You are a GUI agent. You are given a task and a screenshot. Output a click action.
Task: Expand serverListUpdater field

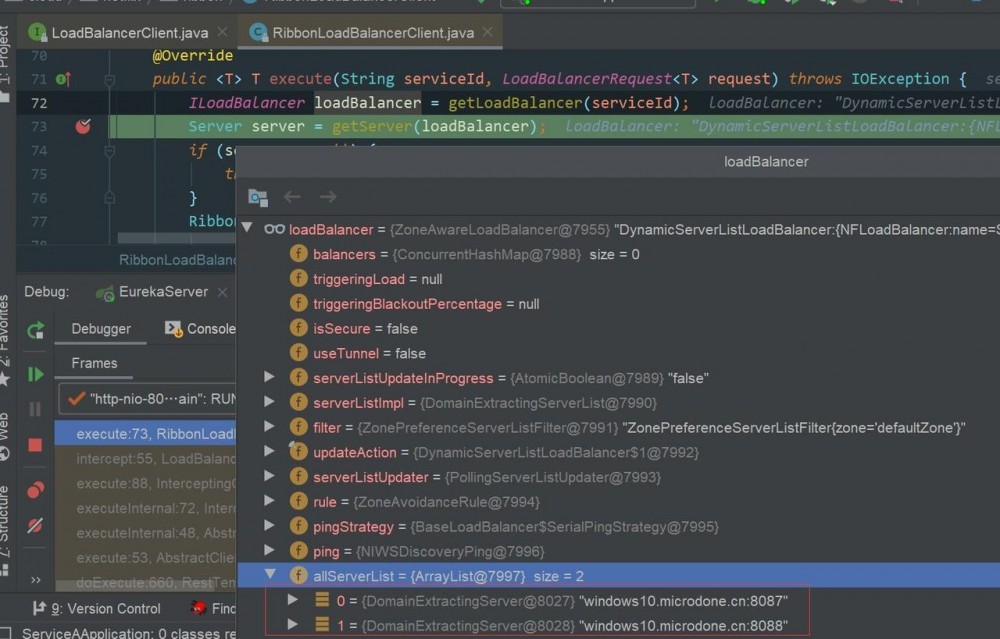point(270,476)
